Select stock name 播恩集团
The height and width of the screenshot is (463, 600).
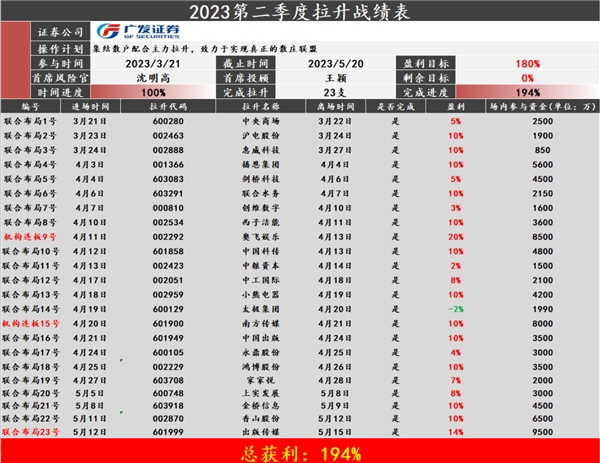coord(261,165)
